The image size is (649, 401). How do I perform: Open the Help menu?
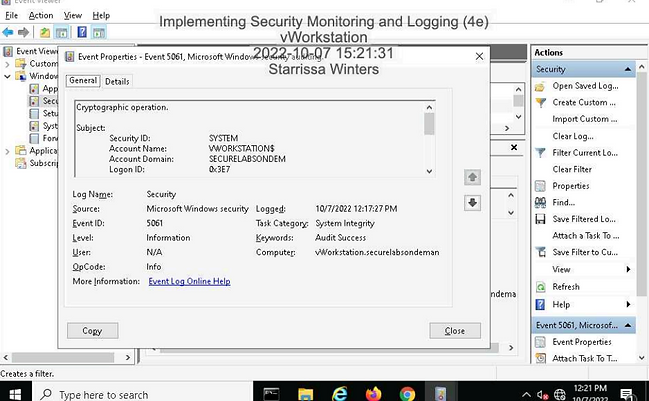click(101, 16)
